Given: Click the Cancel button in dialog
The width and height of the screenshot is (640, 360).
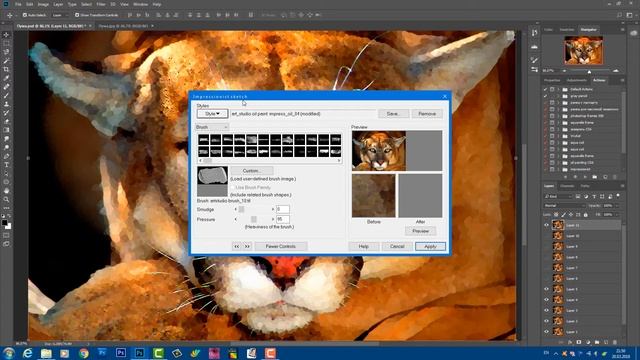Looking at the screenshot, I should (x=397, y=247).
